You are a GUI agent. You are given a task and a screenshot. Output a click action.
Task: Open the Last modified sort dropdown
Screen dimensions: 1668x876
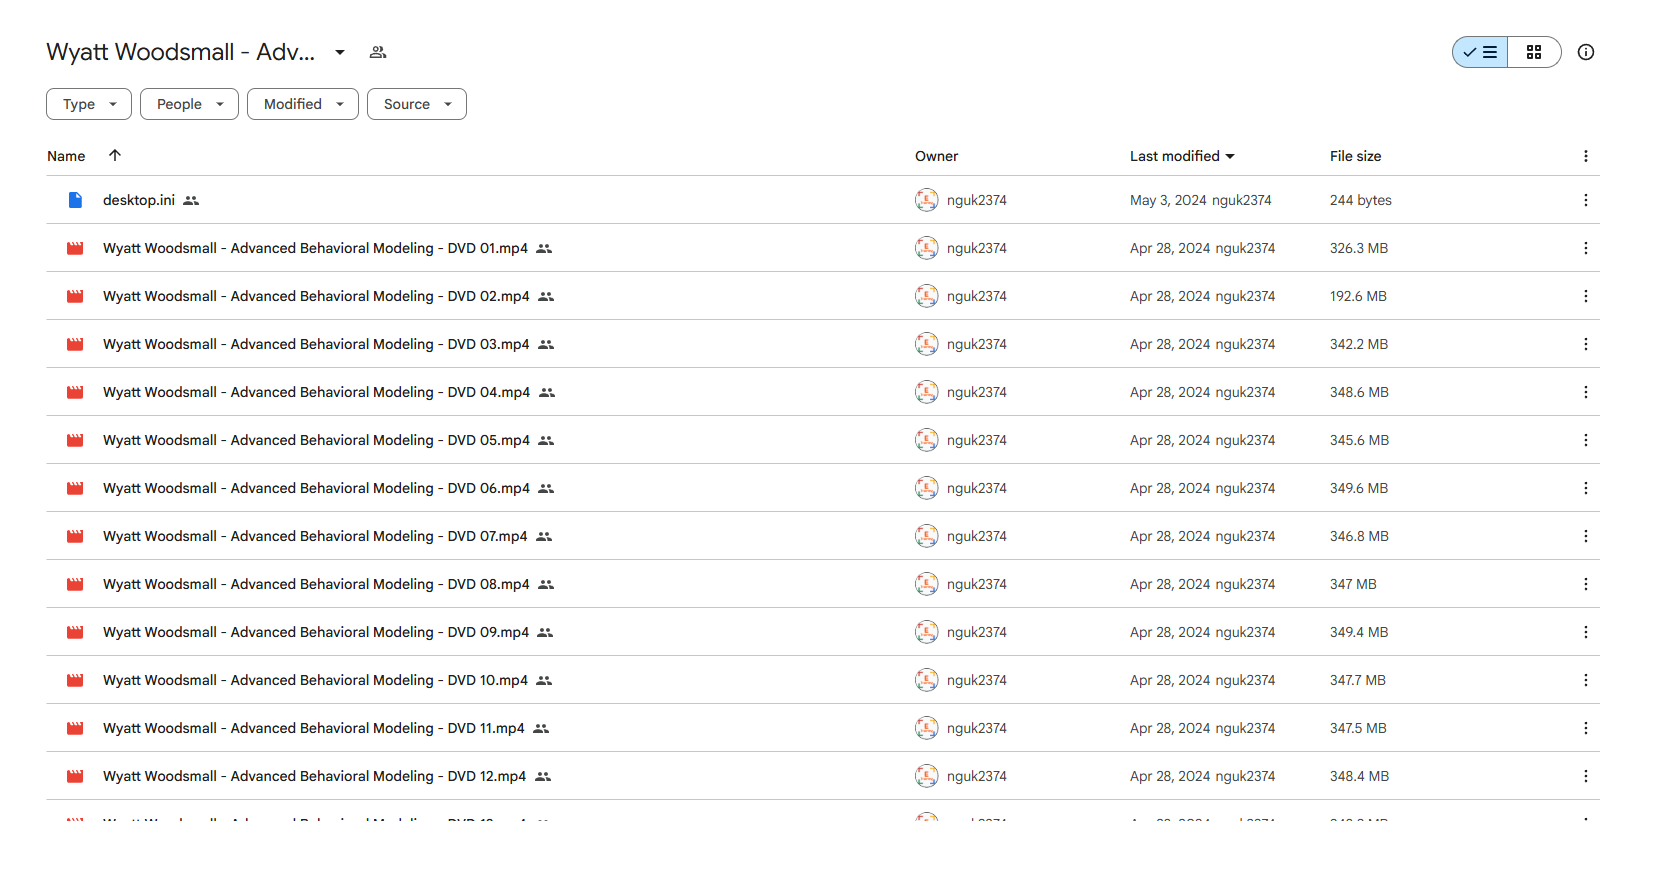[x=1182, y=156]
